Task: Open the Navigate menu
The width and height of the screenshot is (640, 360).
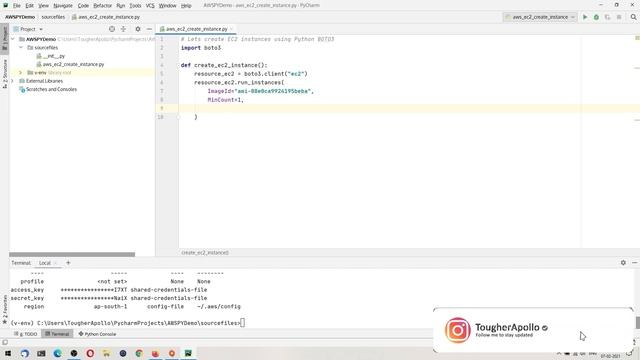Action: (63, 6)
